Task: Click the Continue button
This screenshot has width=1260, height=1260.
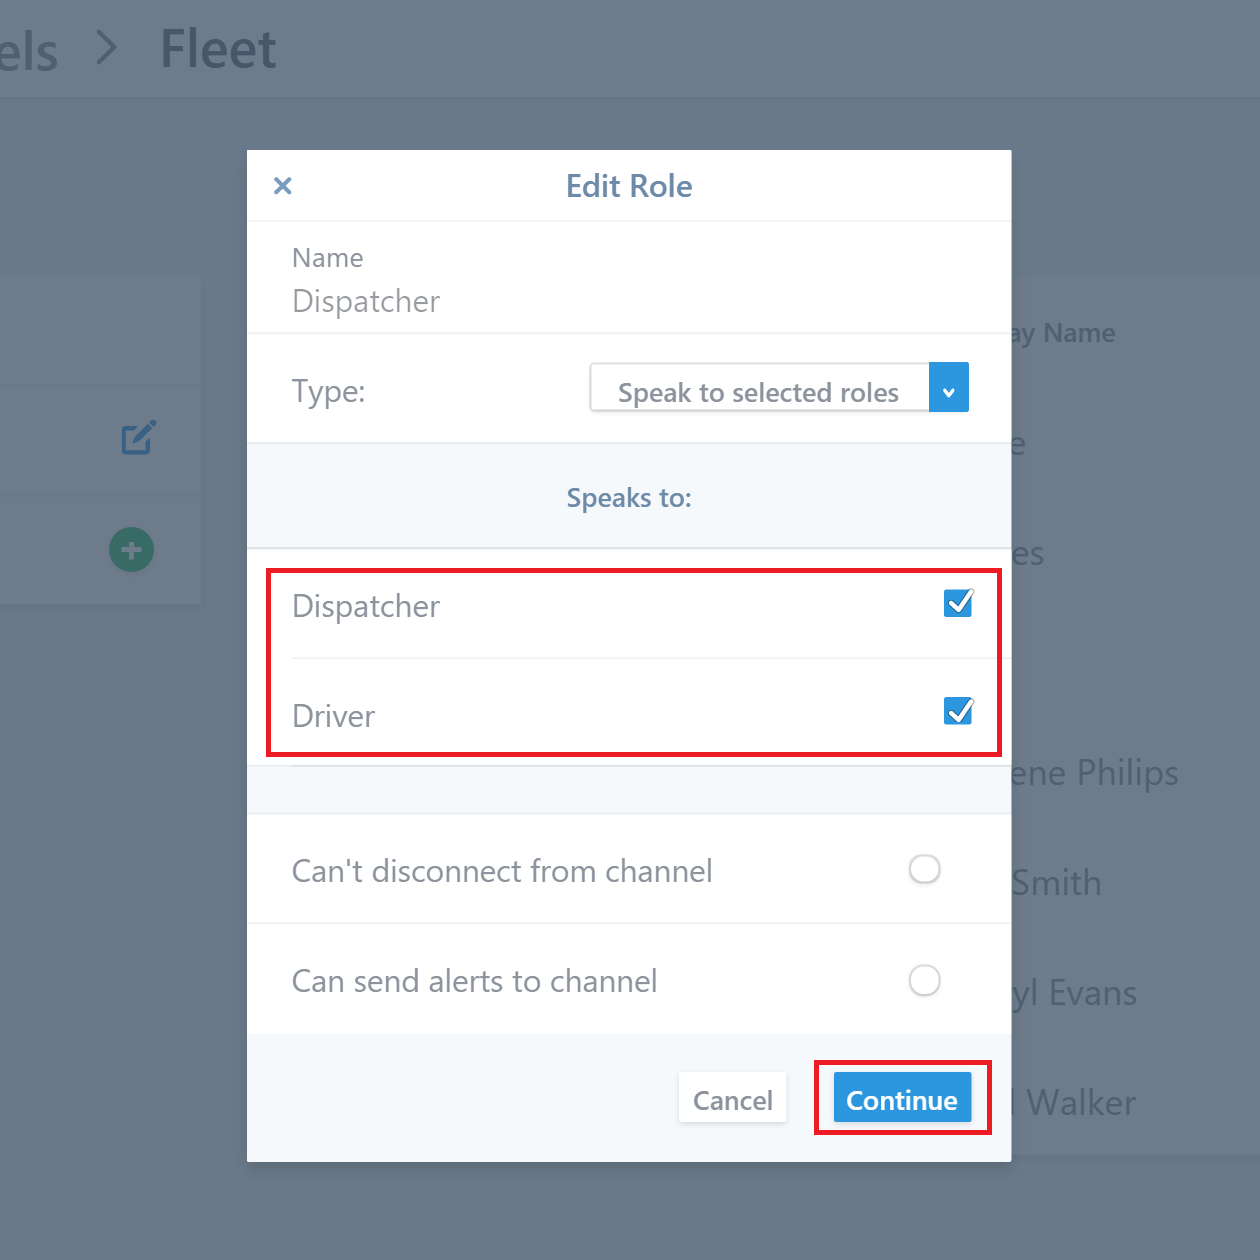Action: click(902, 1098)
